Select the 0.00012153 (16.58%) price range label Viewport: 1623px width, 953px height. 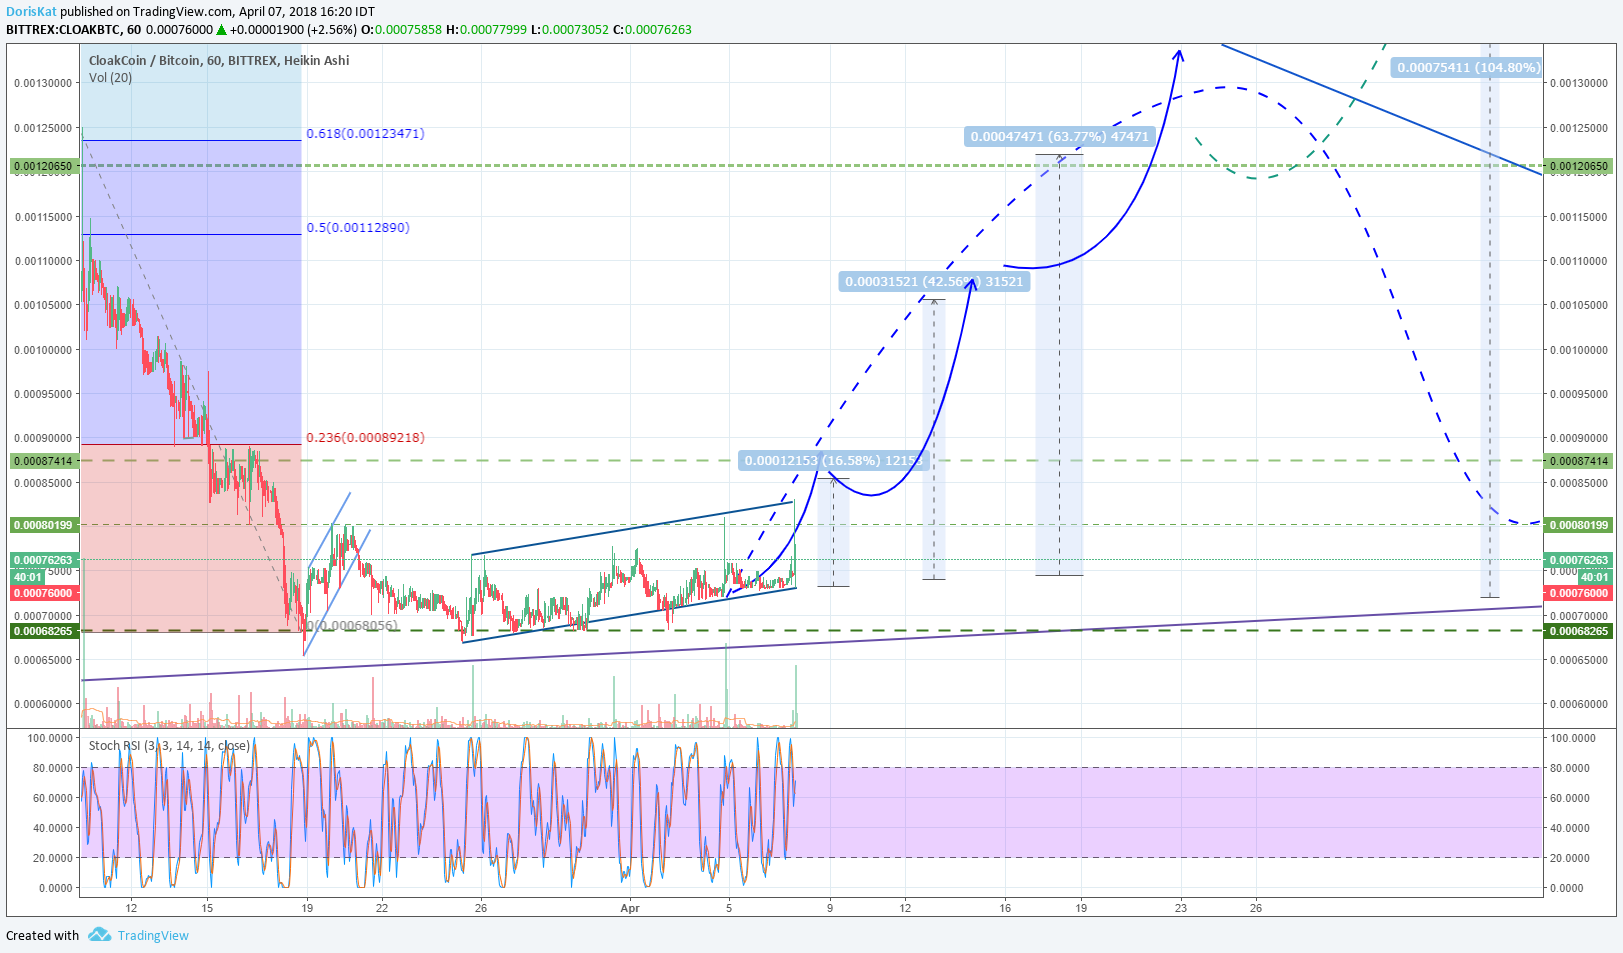click(833, 460)
